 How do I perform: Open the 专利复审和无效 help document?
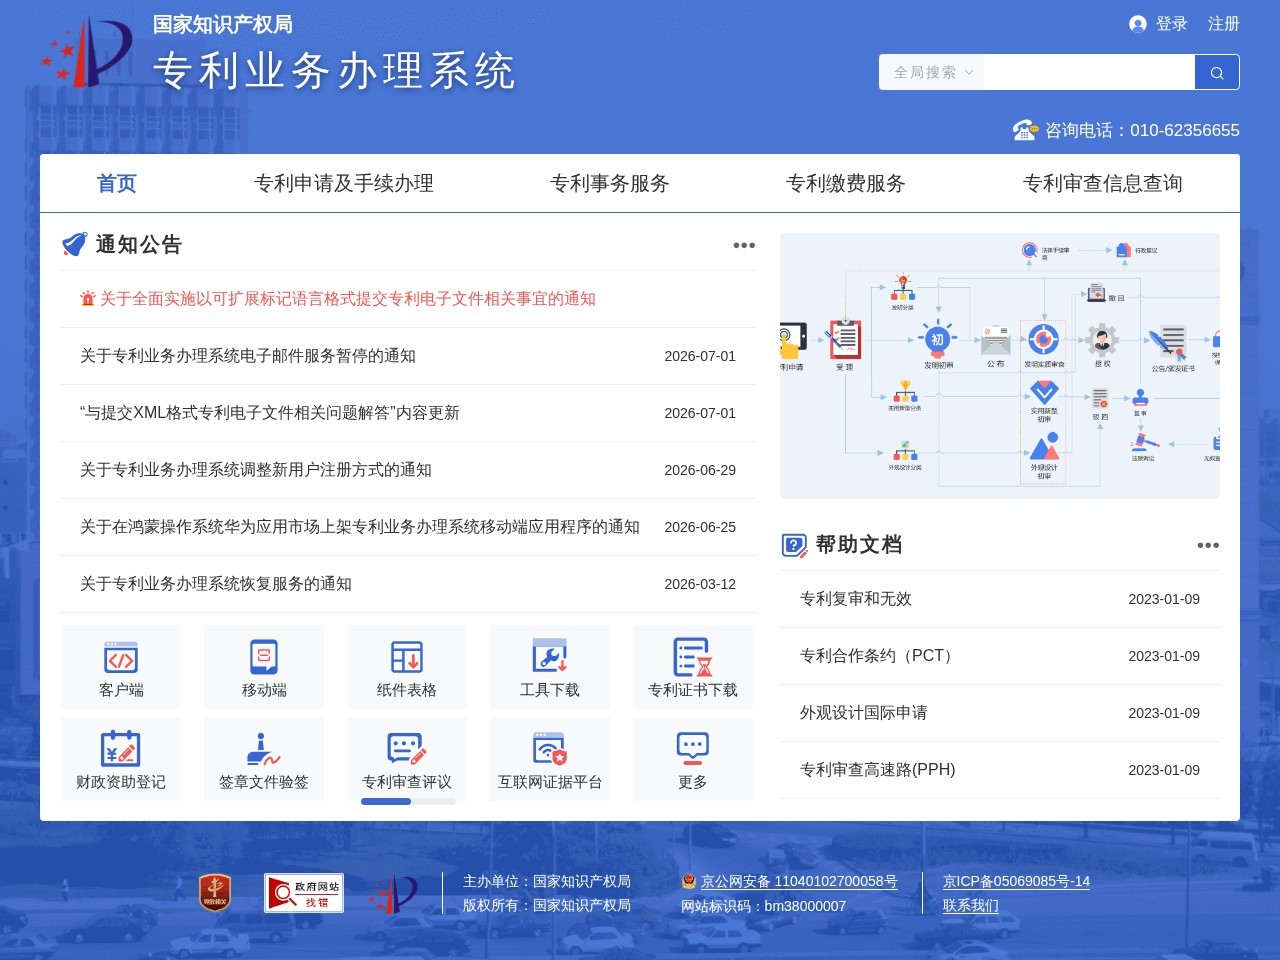(x=856, y=599)
